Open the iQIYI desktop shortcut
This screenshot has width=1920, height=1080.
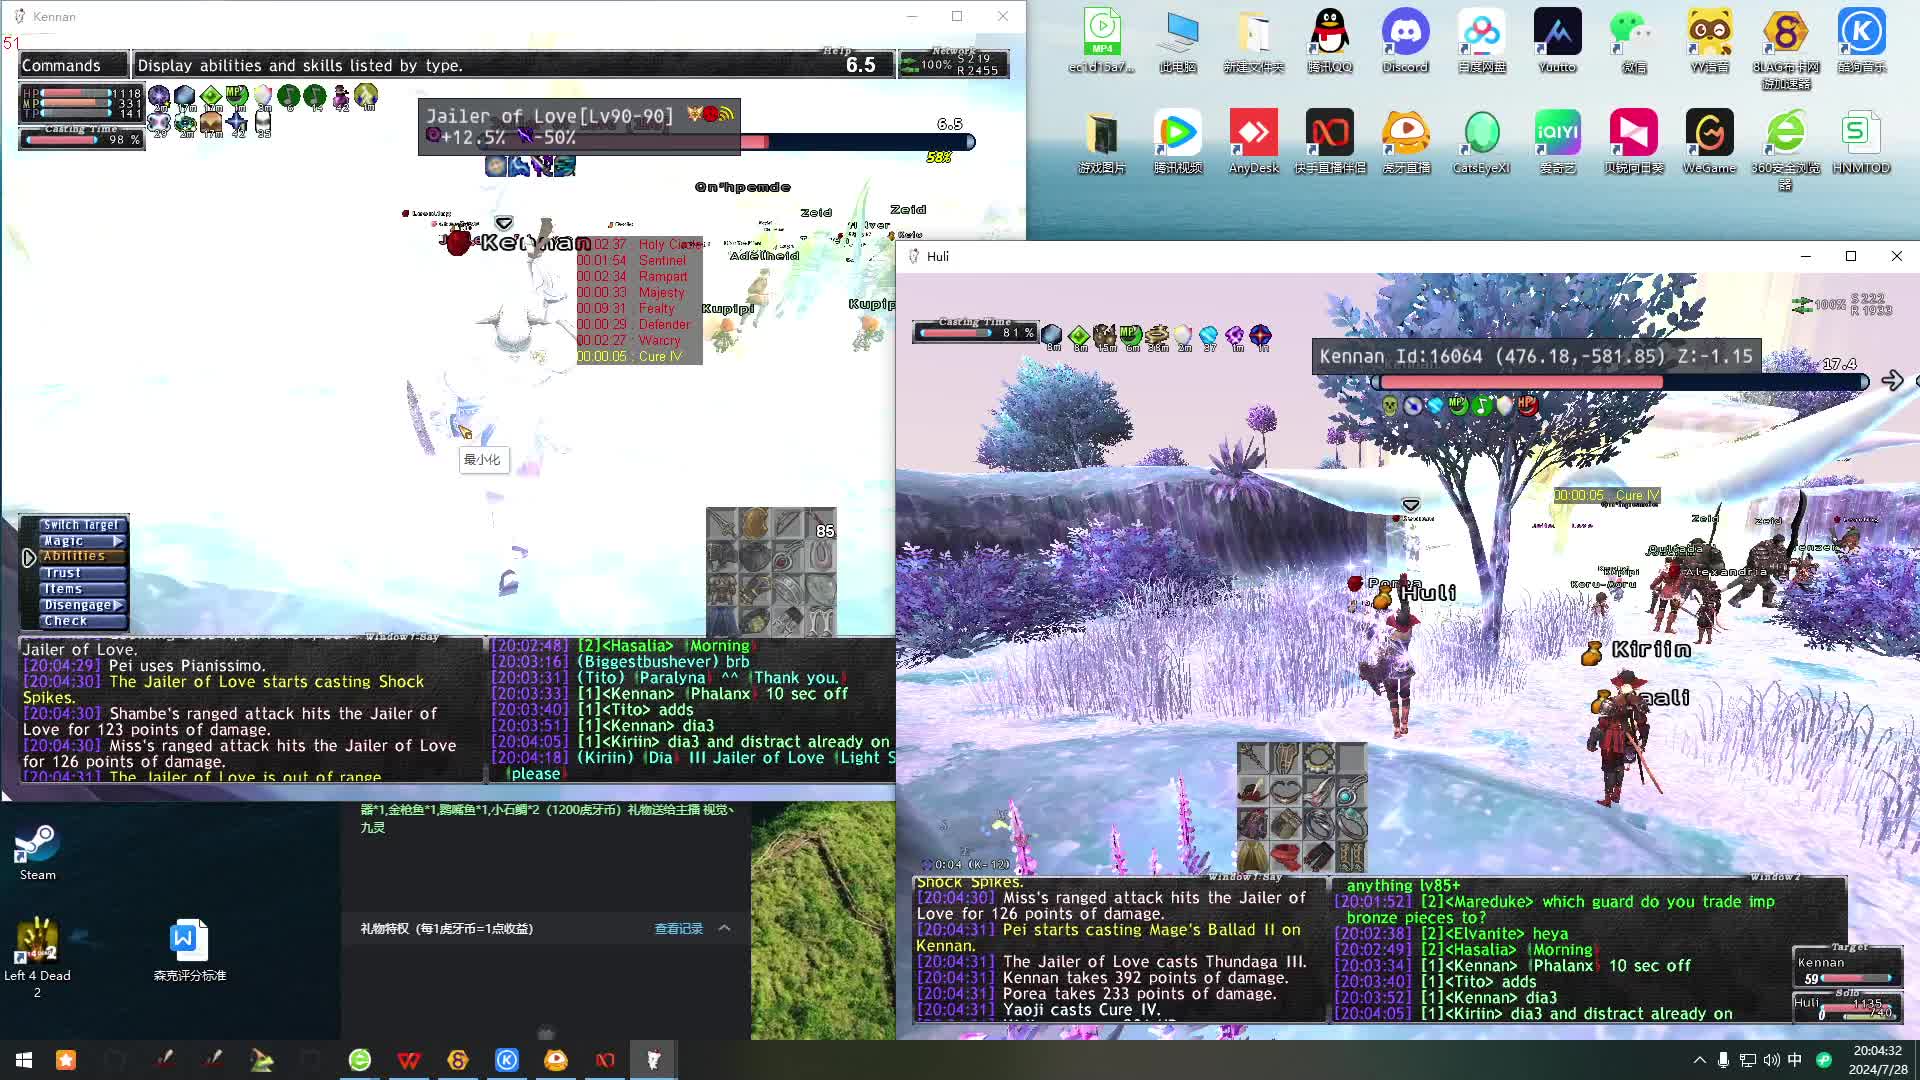tap(1557, 134)
